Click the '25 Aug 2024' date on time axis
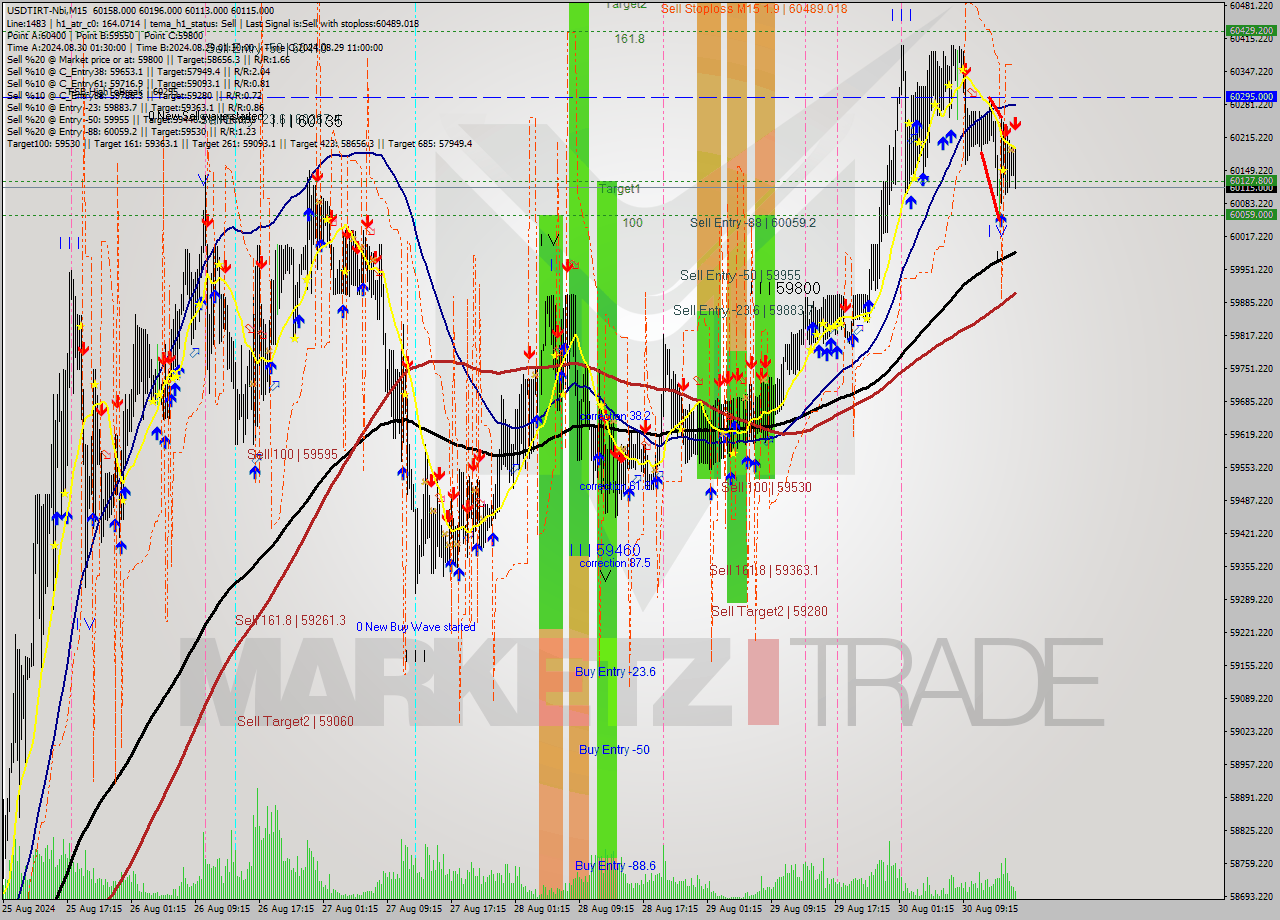Screen dimensions: 1280x920 coord(29,910)
